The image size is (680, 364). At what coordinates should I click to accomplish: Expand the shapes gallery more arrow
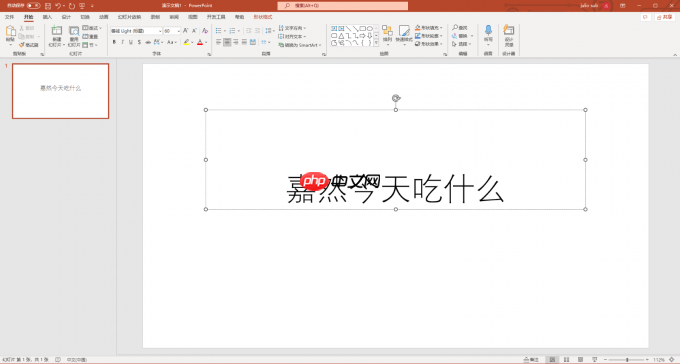point(376,43)
